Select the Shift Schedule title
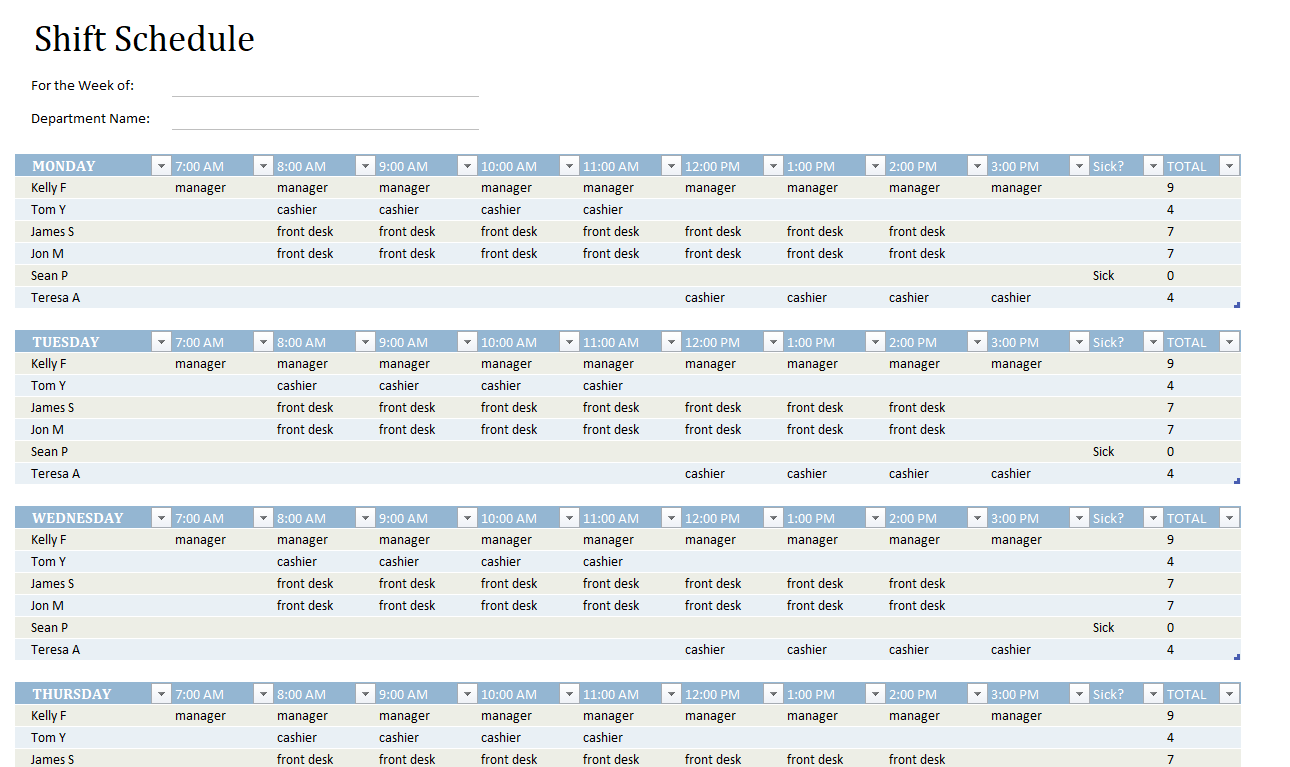The width and height of the screenshot is (1290, 767). click(x=144, y=39)
